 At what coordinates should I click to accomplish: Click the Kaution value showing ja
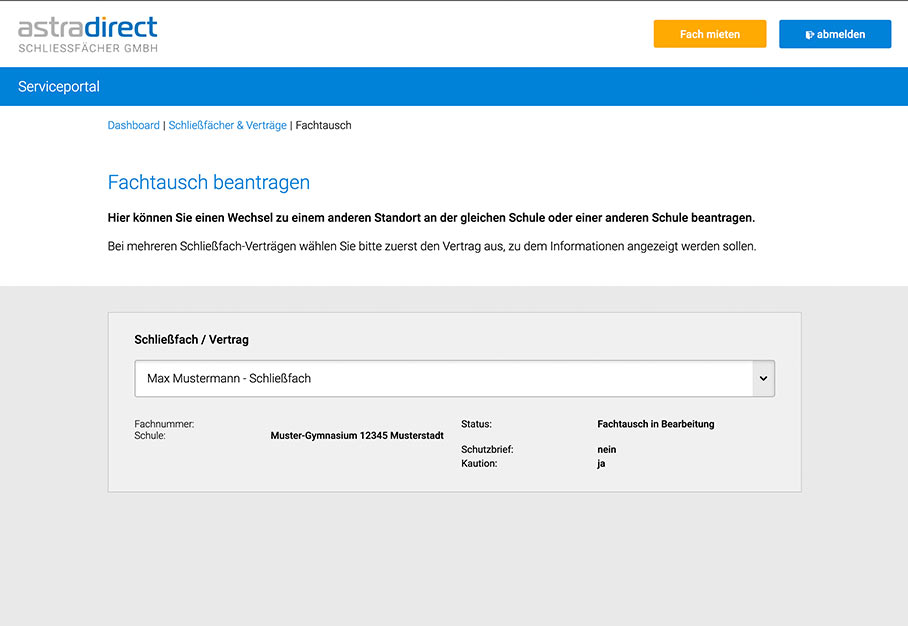click(x=601, y=462)
